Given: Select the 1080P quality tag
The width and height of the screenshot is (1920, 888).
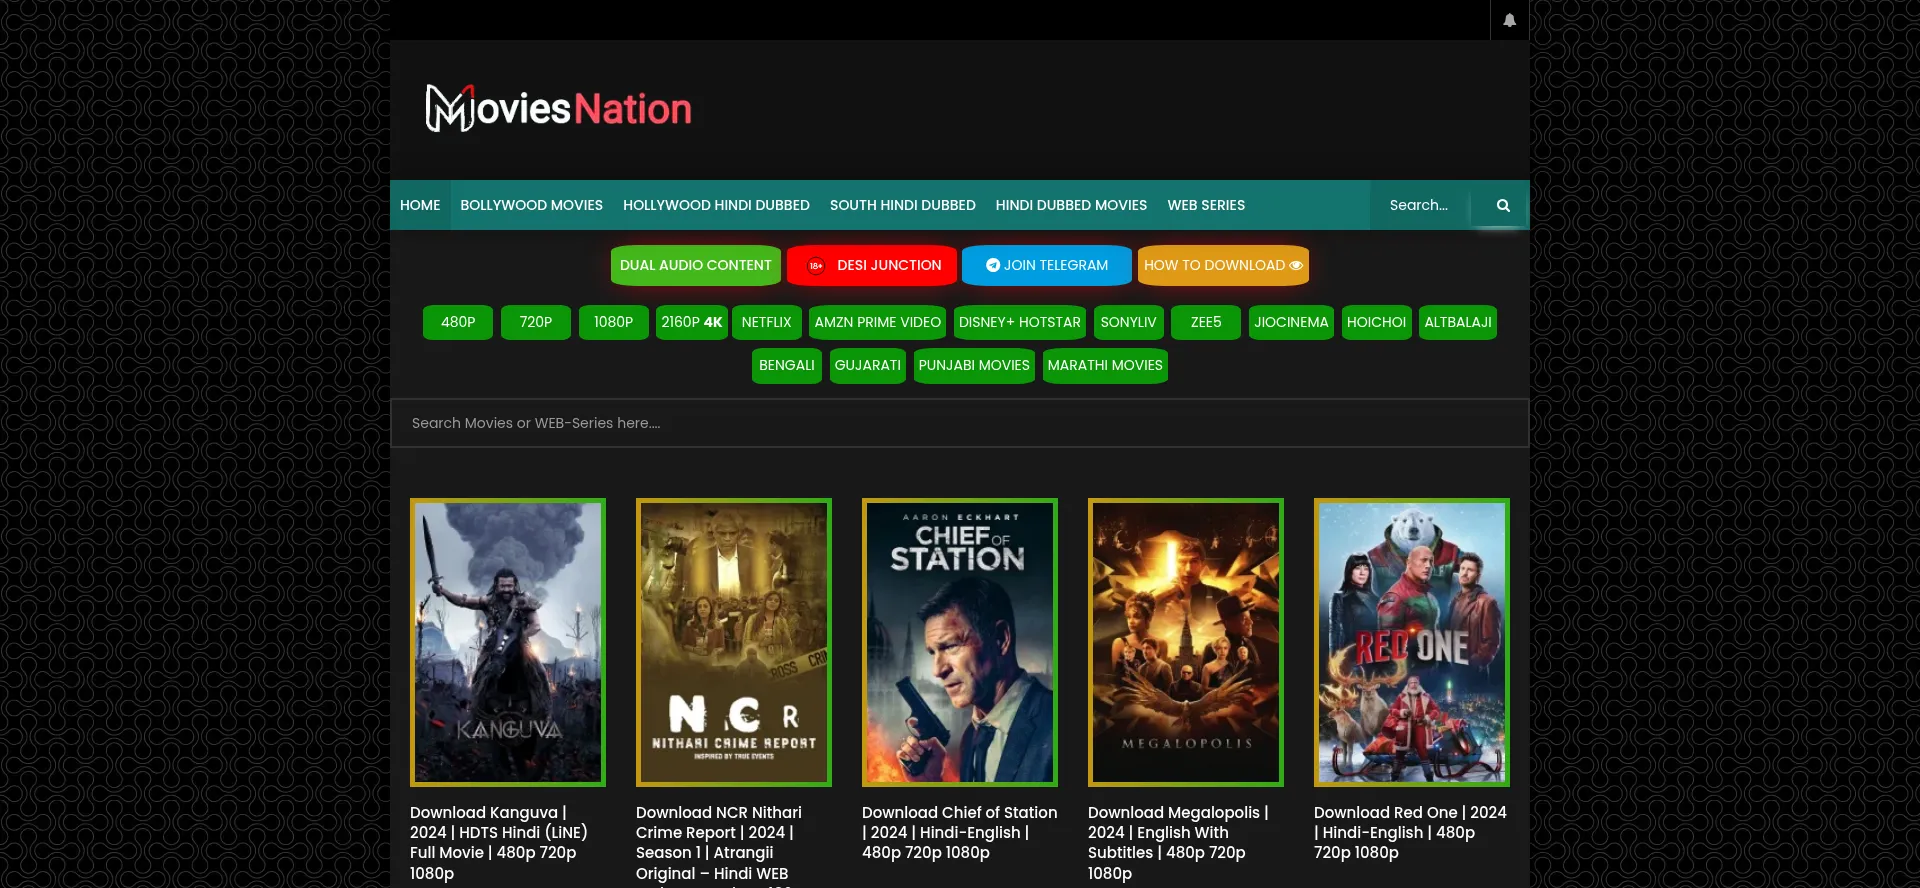Looking at the screenshot, I should click(614, 322).
